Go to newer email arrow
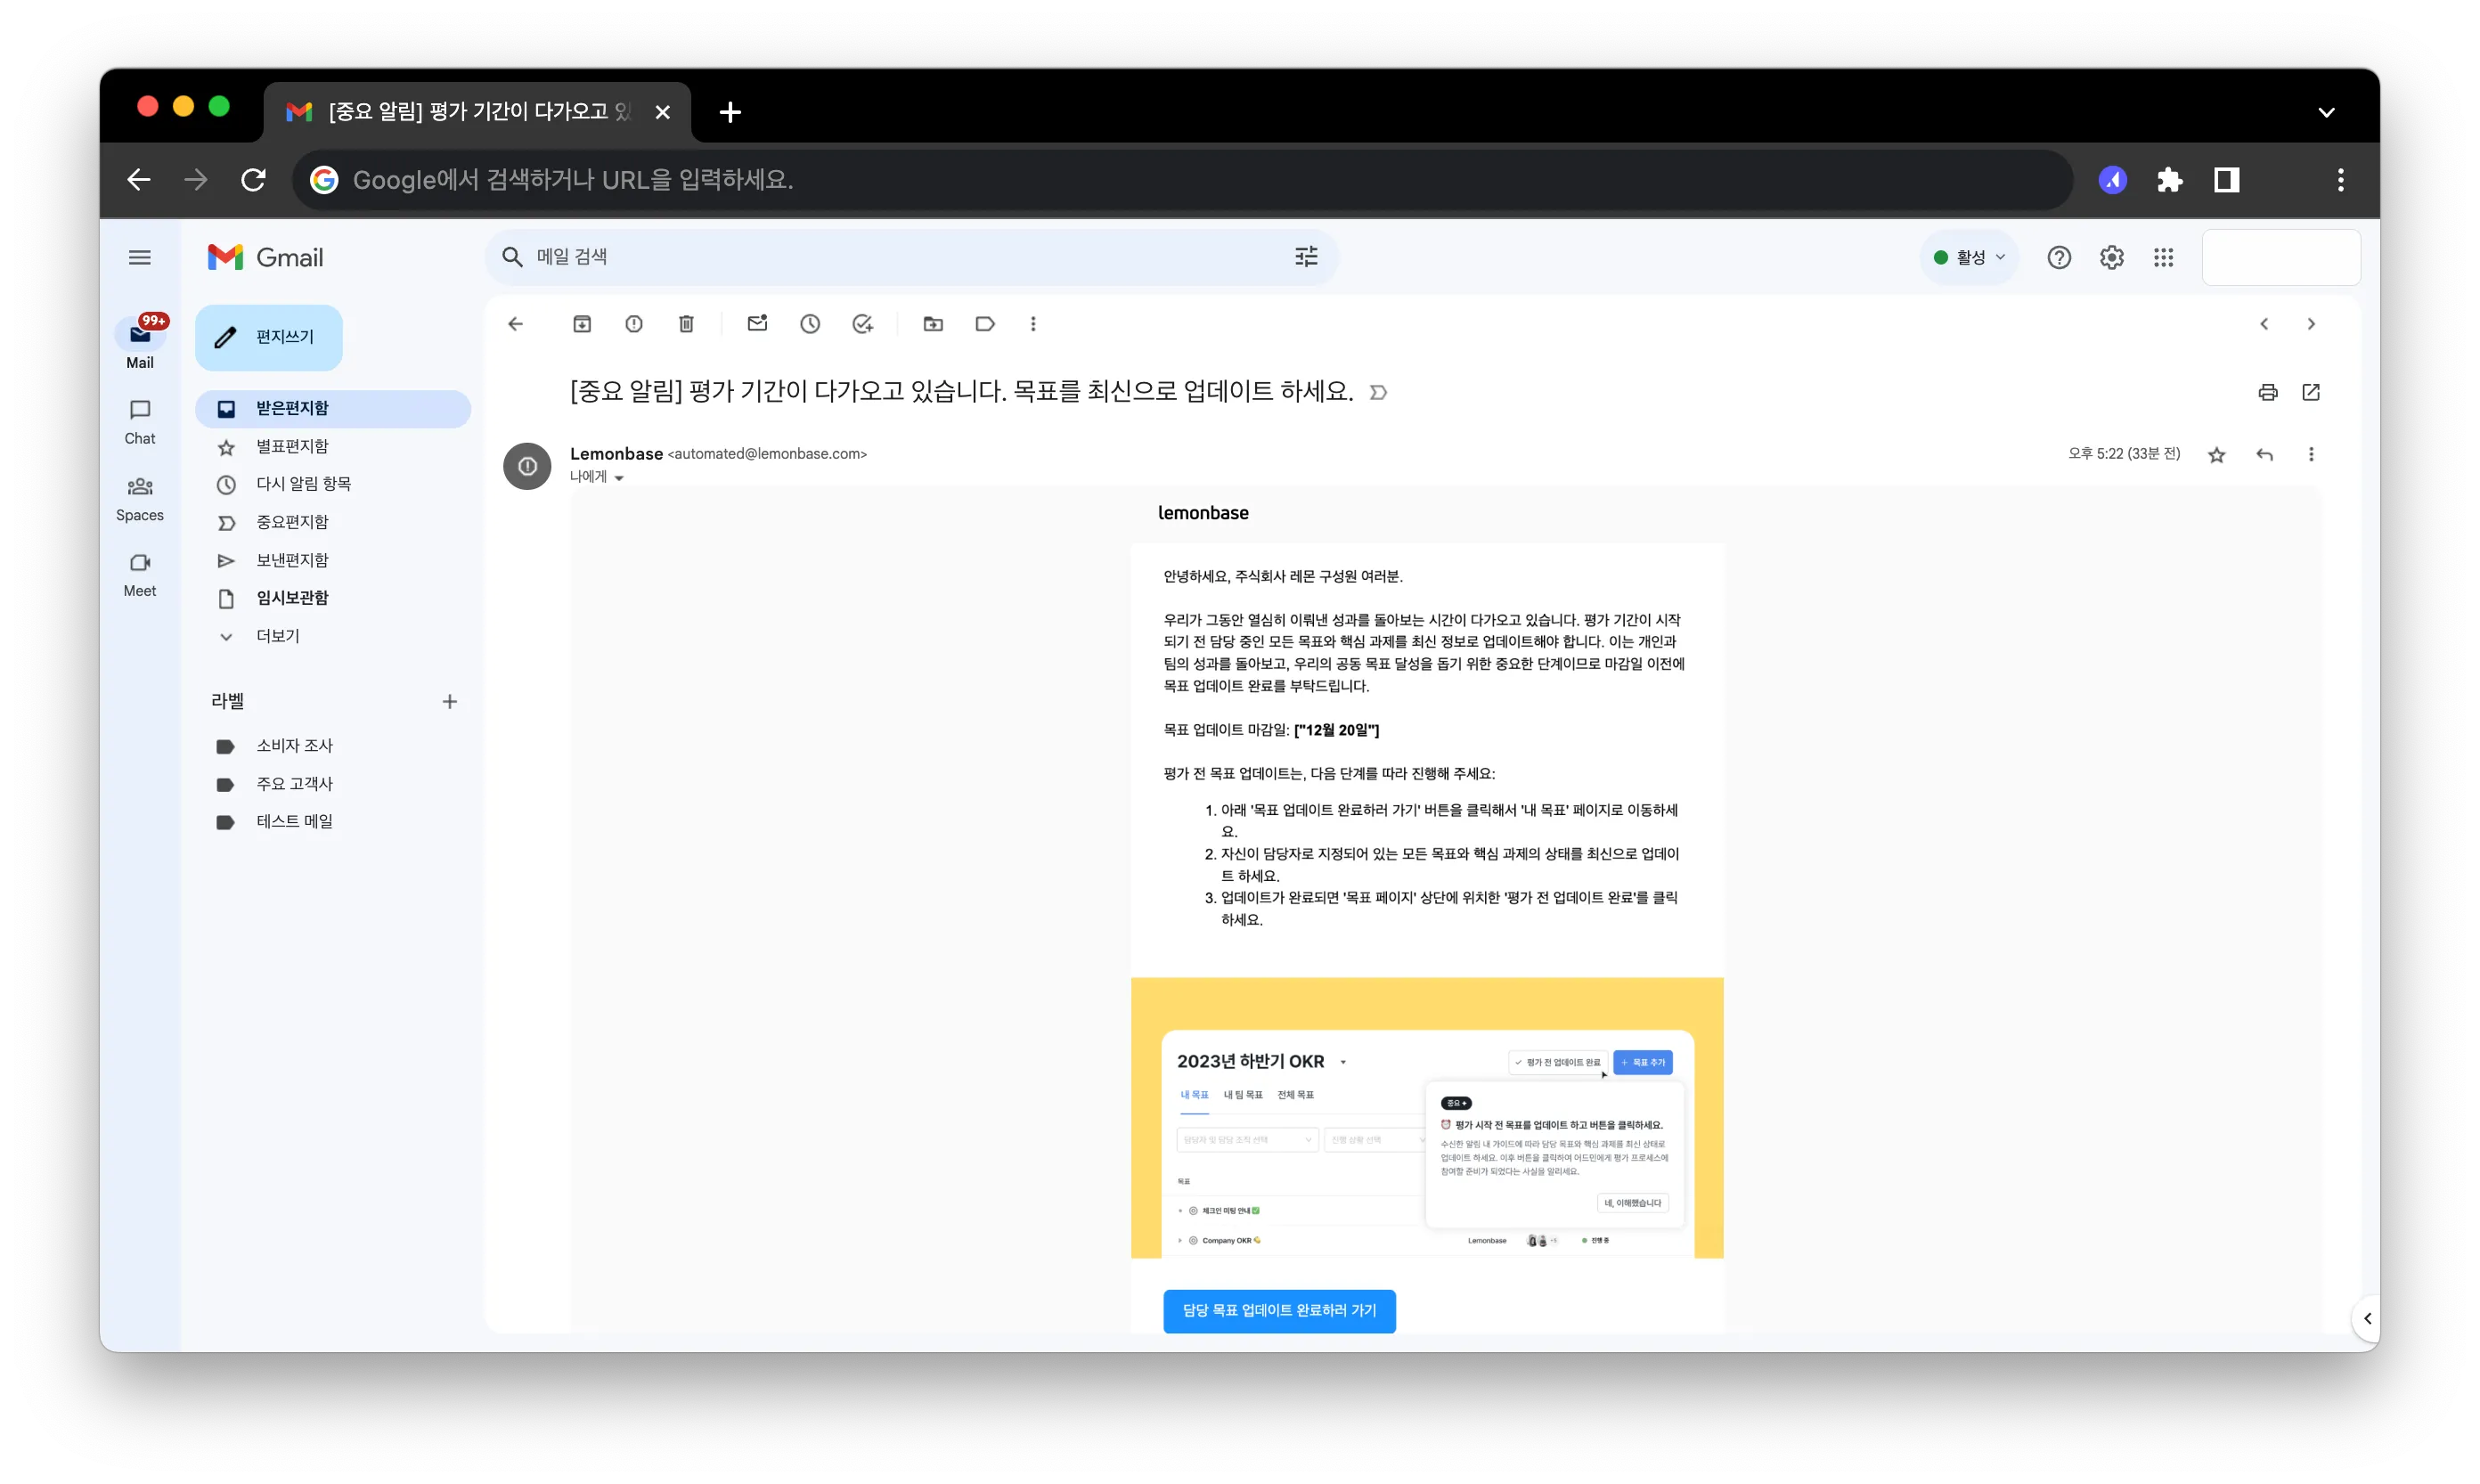The height and width of the screenshot is (1484, 2480). click(x=2264, y=324)
